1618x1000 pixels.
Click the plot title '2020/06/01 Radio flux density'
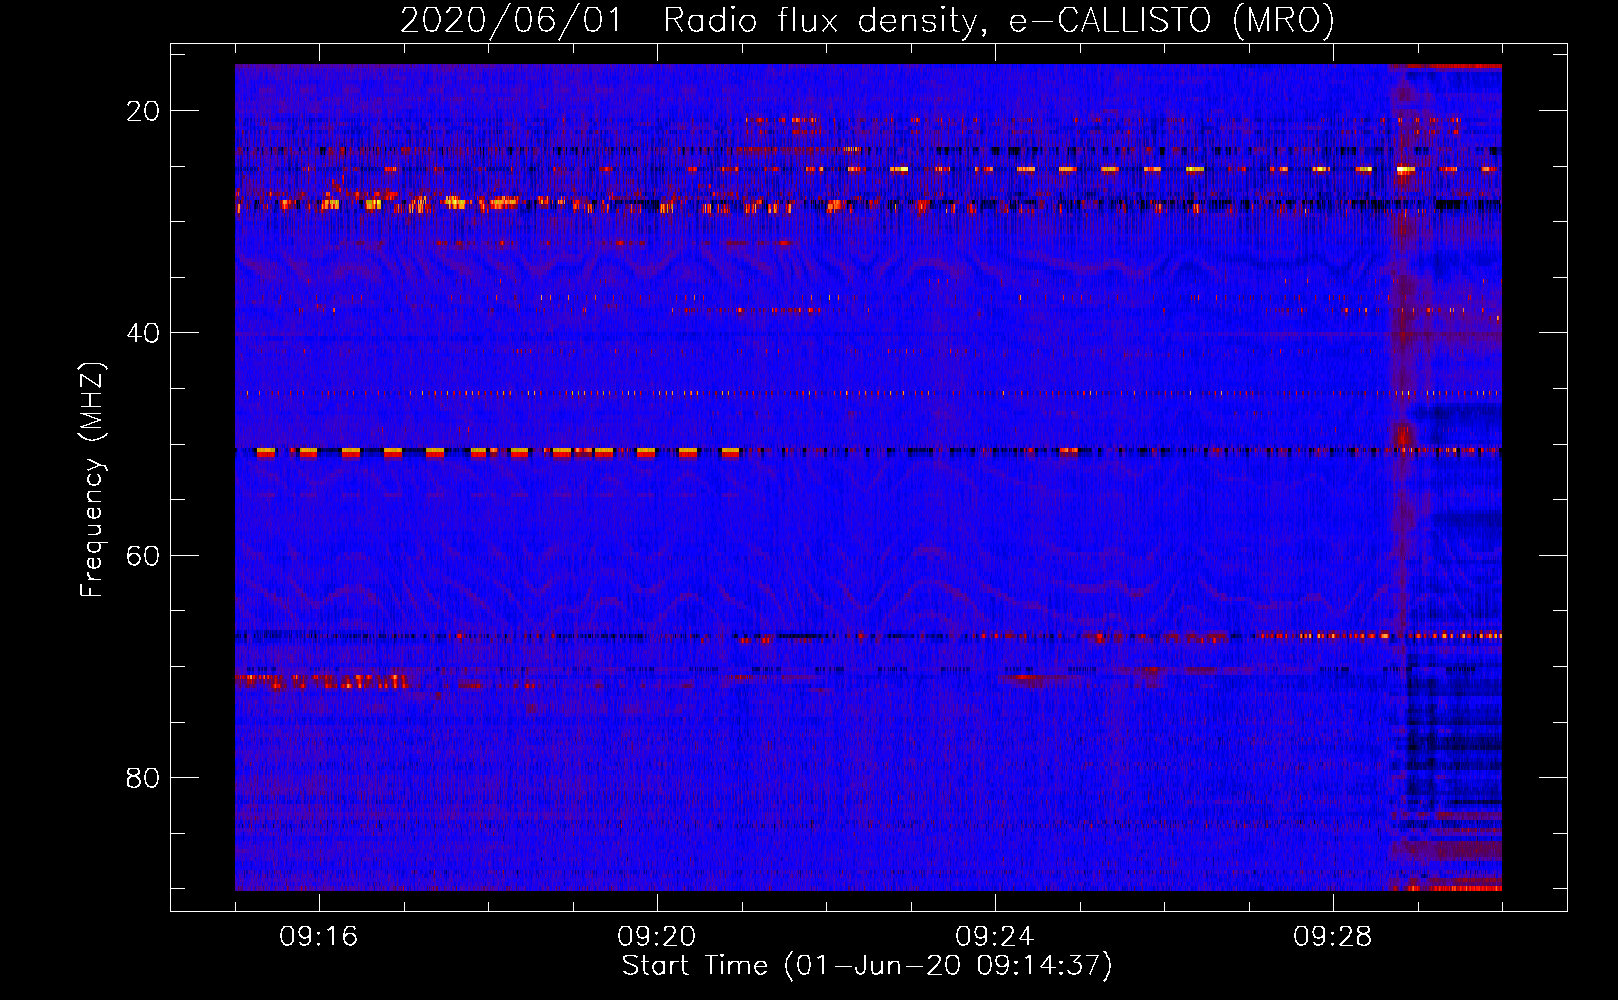coord(688,21)
